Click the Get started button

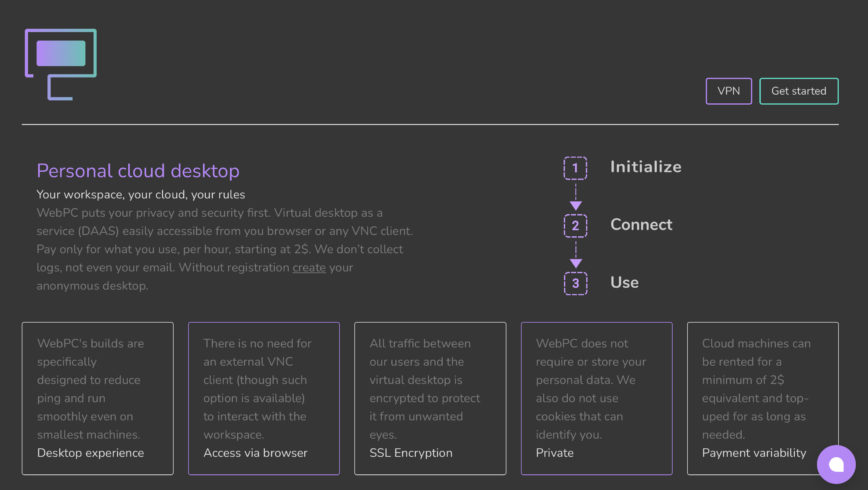pyautogui.click(x=799, y=91)
